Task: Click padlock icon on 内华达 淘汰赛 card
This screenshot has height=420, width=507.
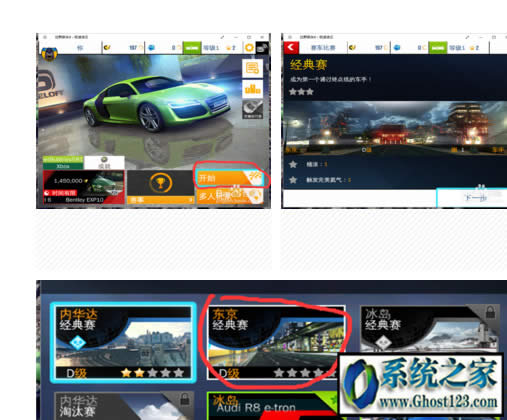Action: coord(184,399)
